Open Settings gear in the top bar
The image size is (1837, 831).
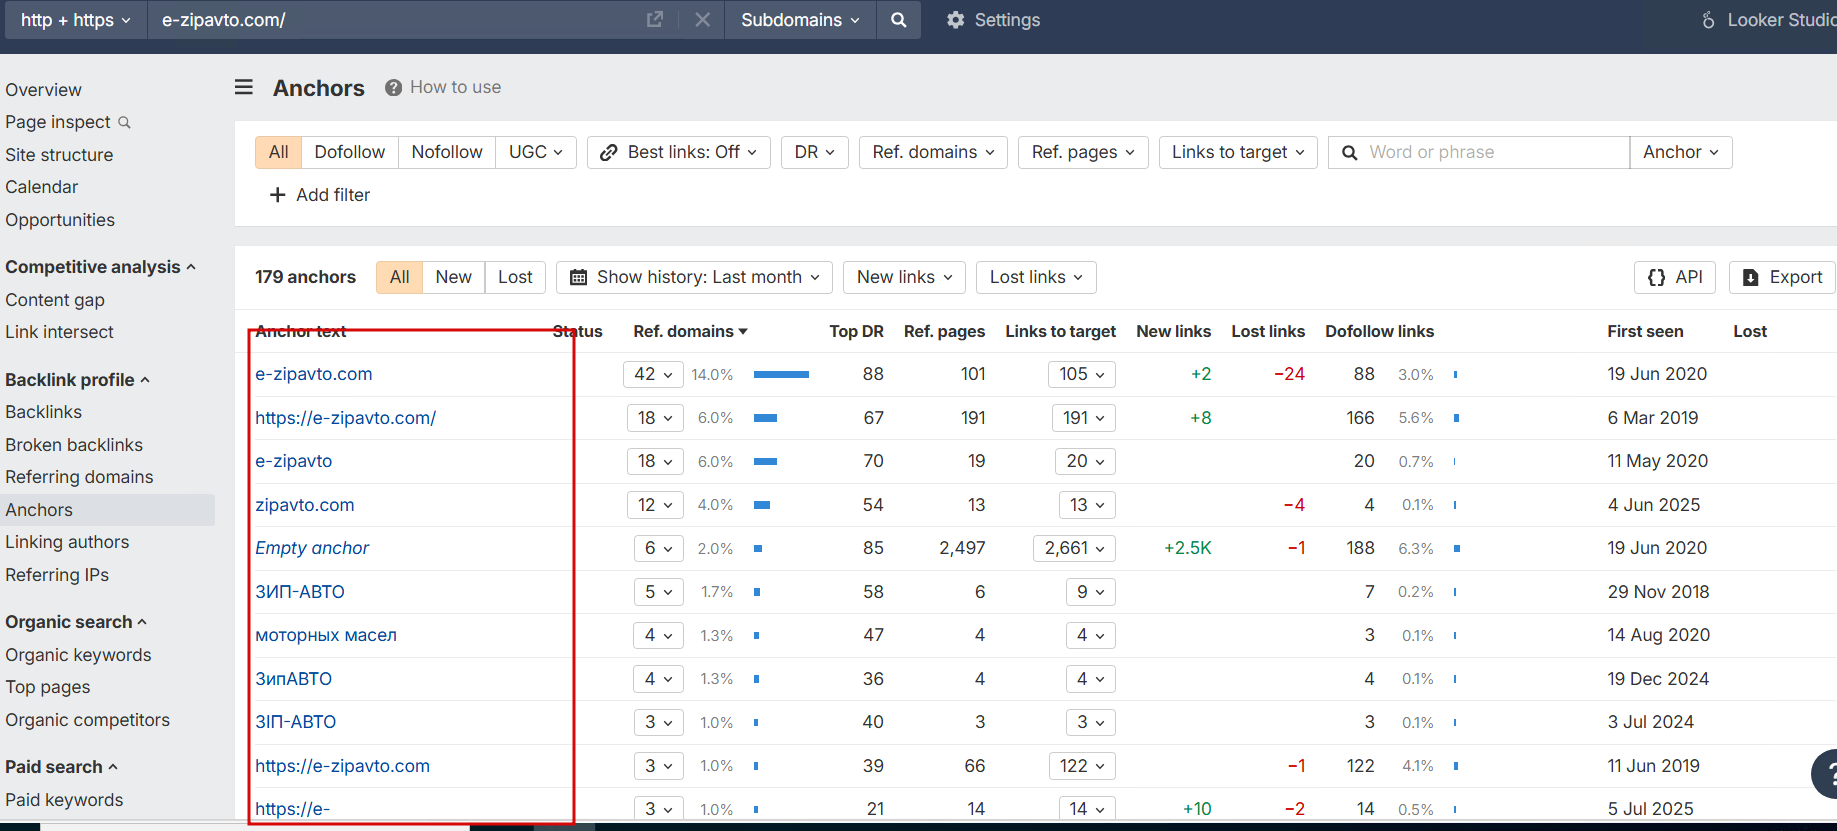point(993,20)
